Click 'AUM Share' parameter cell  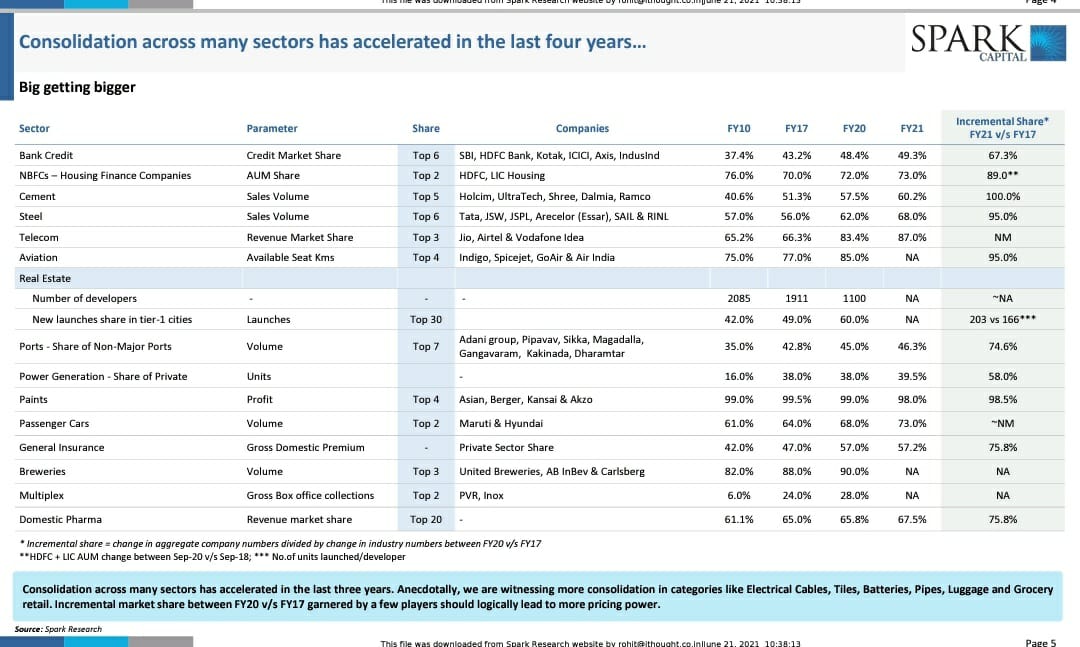pyautogui.click(x=273, y=175)
